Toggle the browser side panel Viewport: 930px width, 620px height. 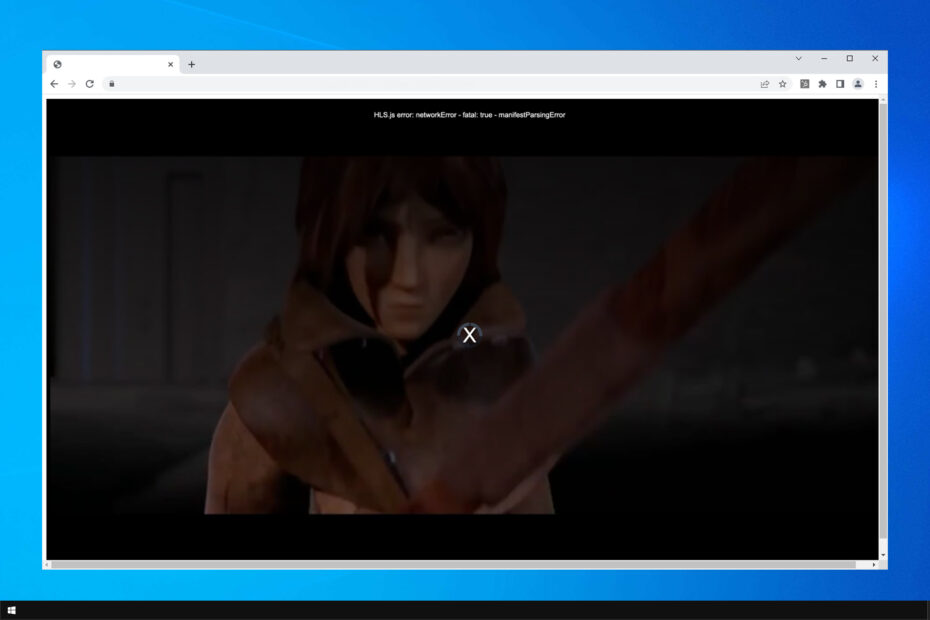click(x=840, y=84)
